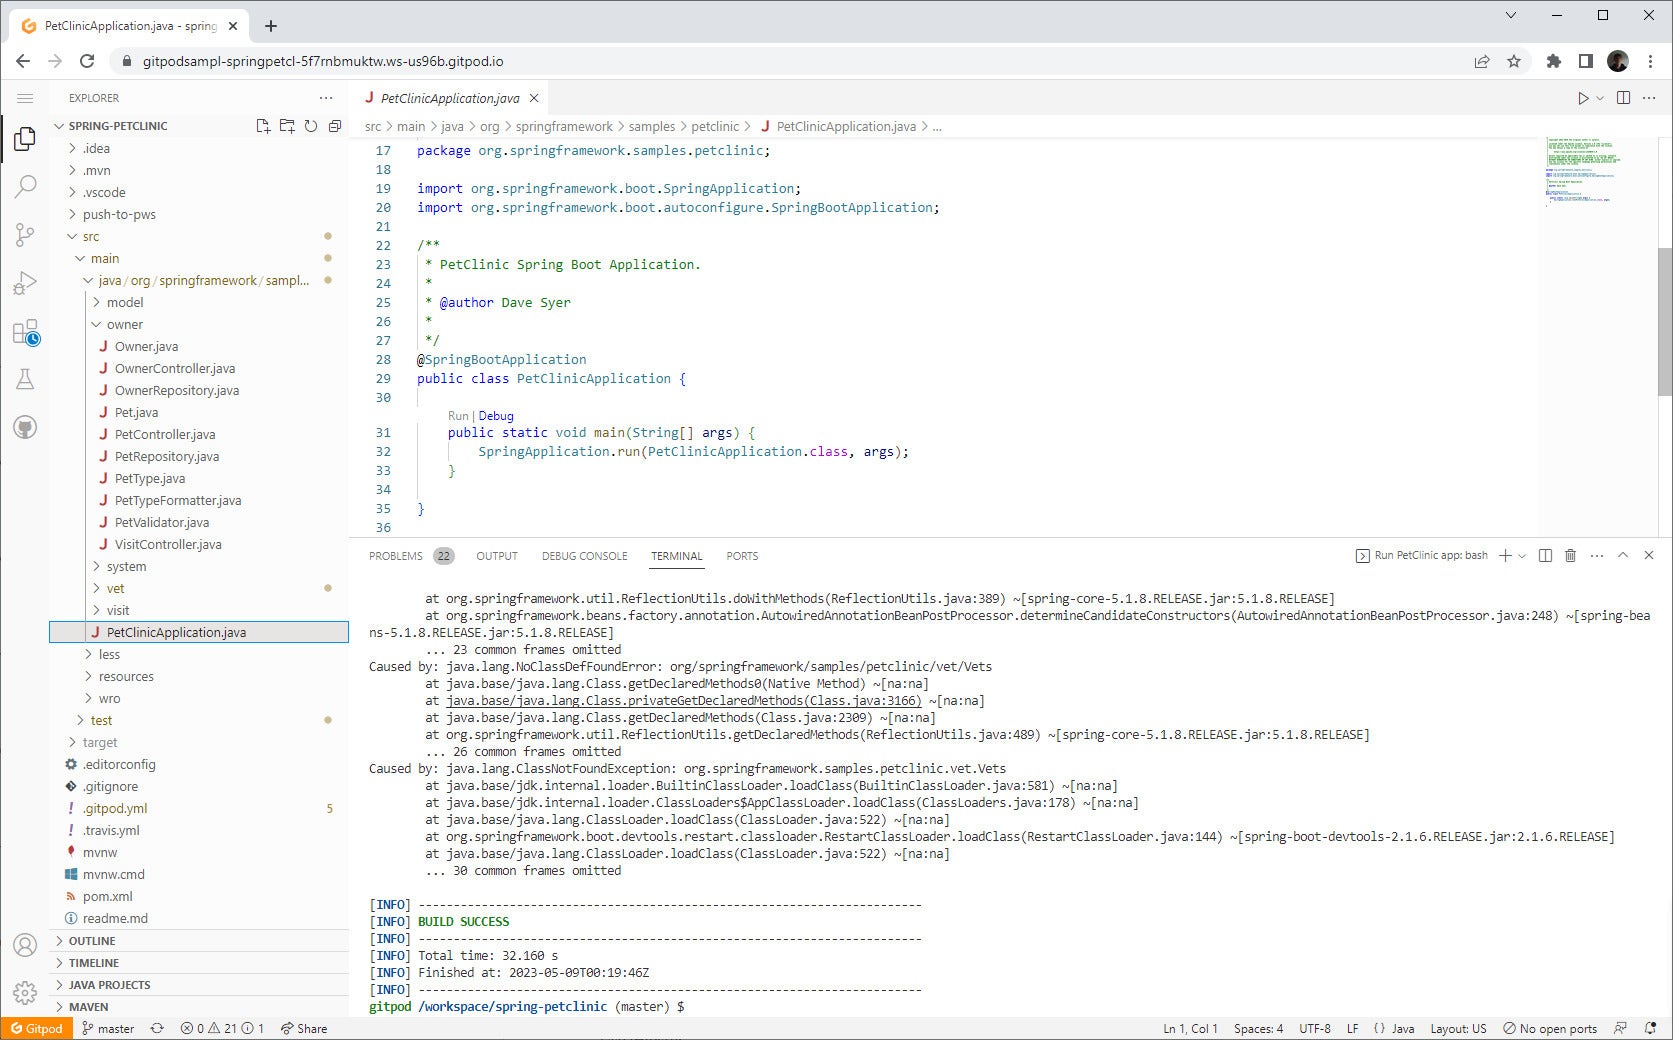Open terminal panel more actions ellipsis

coord(1597,555)
